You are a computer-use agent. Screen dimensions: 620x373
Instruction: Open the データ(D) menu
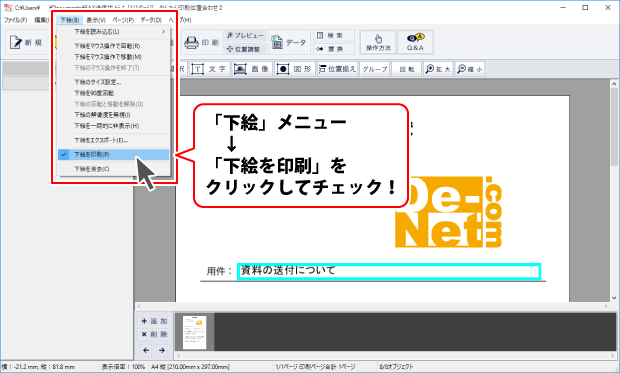(x=151, y=20)
